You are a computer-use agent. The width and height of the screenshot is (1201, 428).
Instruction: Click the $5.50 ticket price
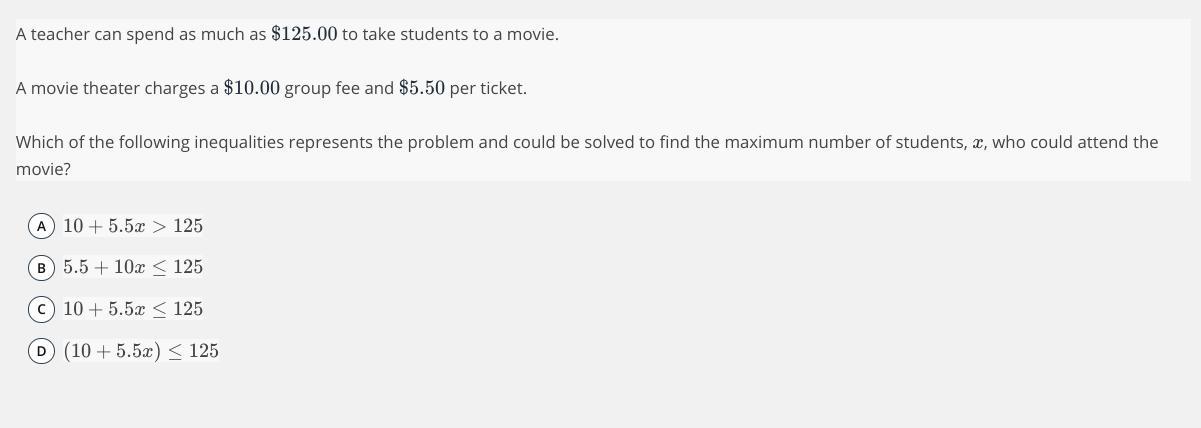tap(421, 88)
